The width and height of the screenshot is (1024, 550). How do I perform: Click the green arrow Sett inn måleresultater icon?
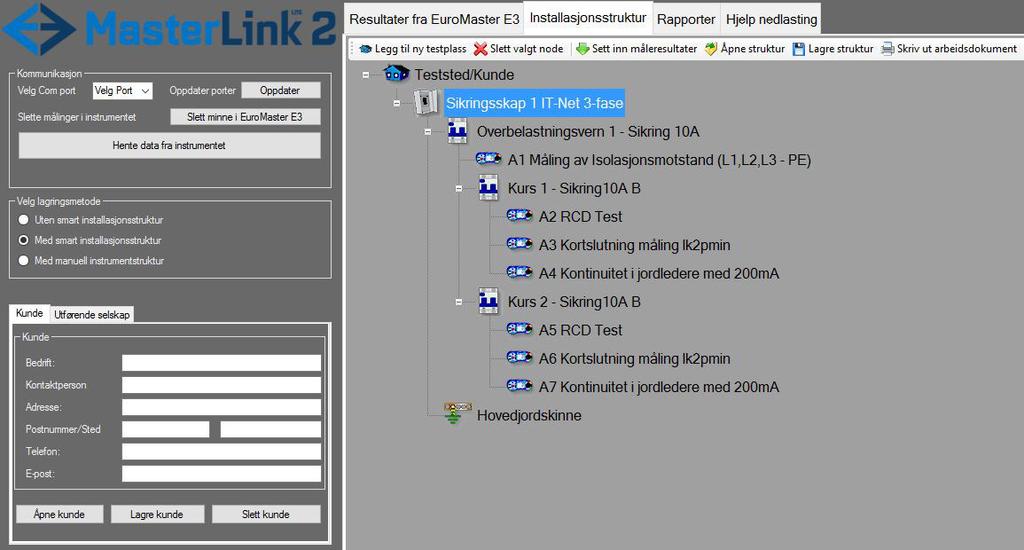(583, 49)
